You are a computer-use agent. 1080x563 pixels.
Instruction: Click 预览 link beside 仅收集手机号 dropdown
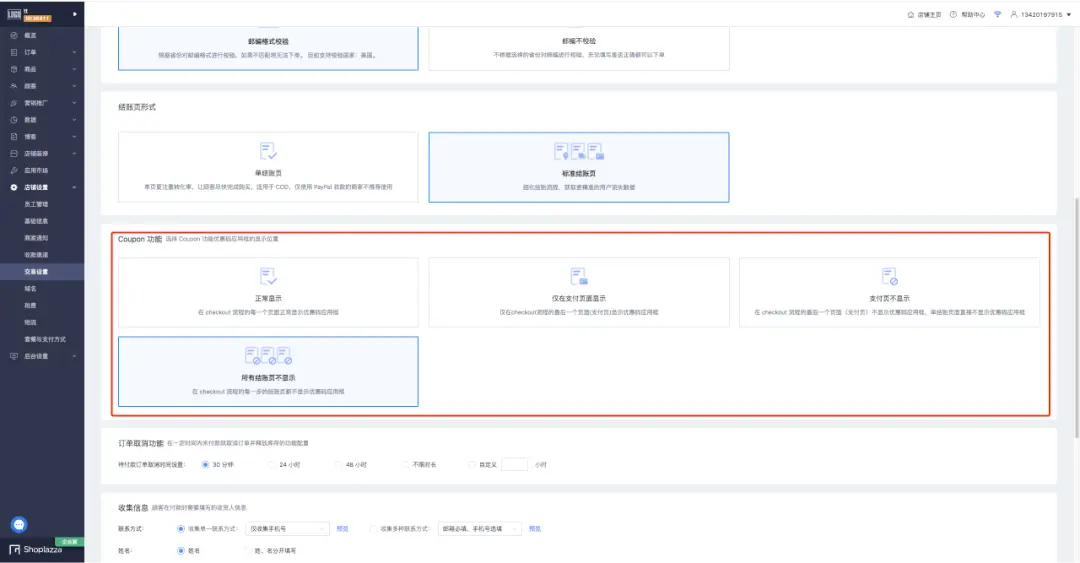pos(342,528)
